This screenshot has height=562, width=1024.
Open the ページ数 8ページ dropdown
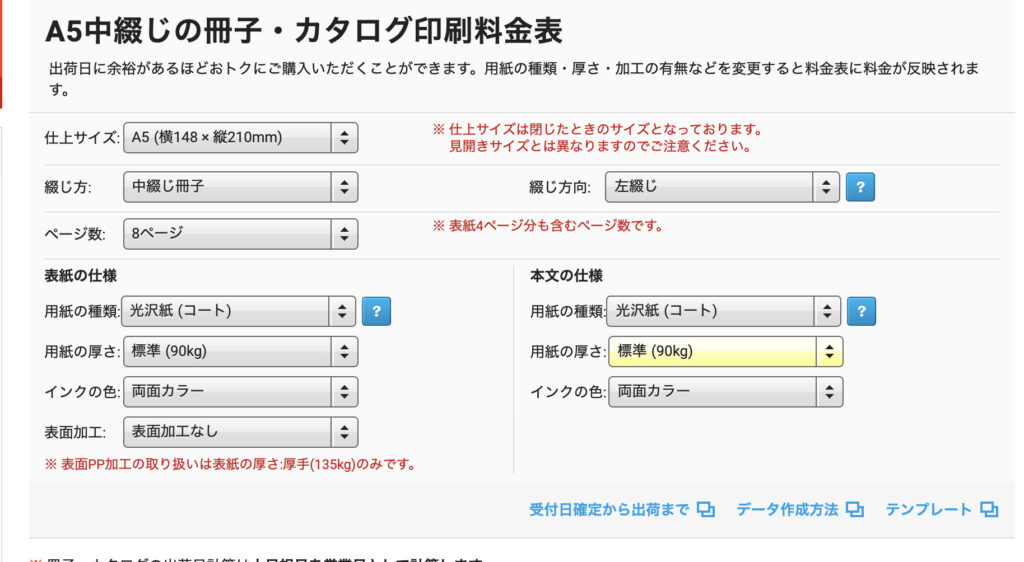240,234
